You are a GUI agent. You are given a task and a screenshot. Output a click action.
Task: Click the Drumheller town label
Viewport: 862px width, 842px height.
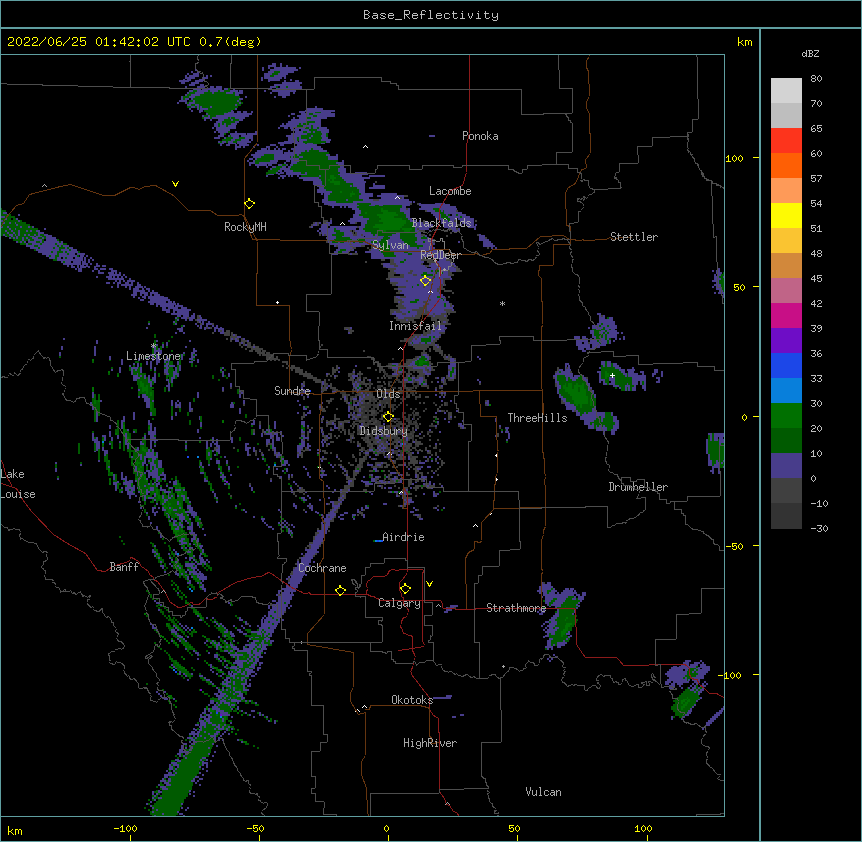pyautogui.click(x=638, y=487)
